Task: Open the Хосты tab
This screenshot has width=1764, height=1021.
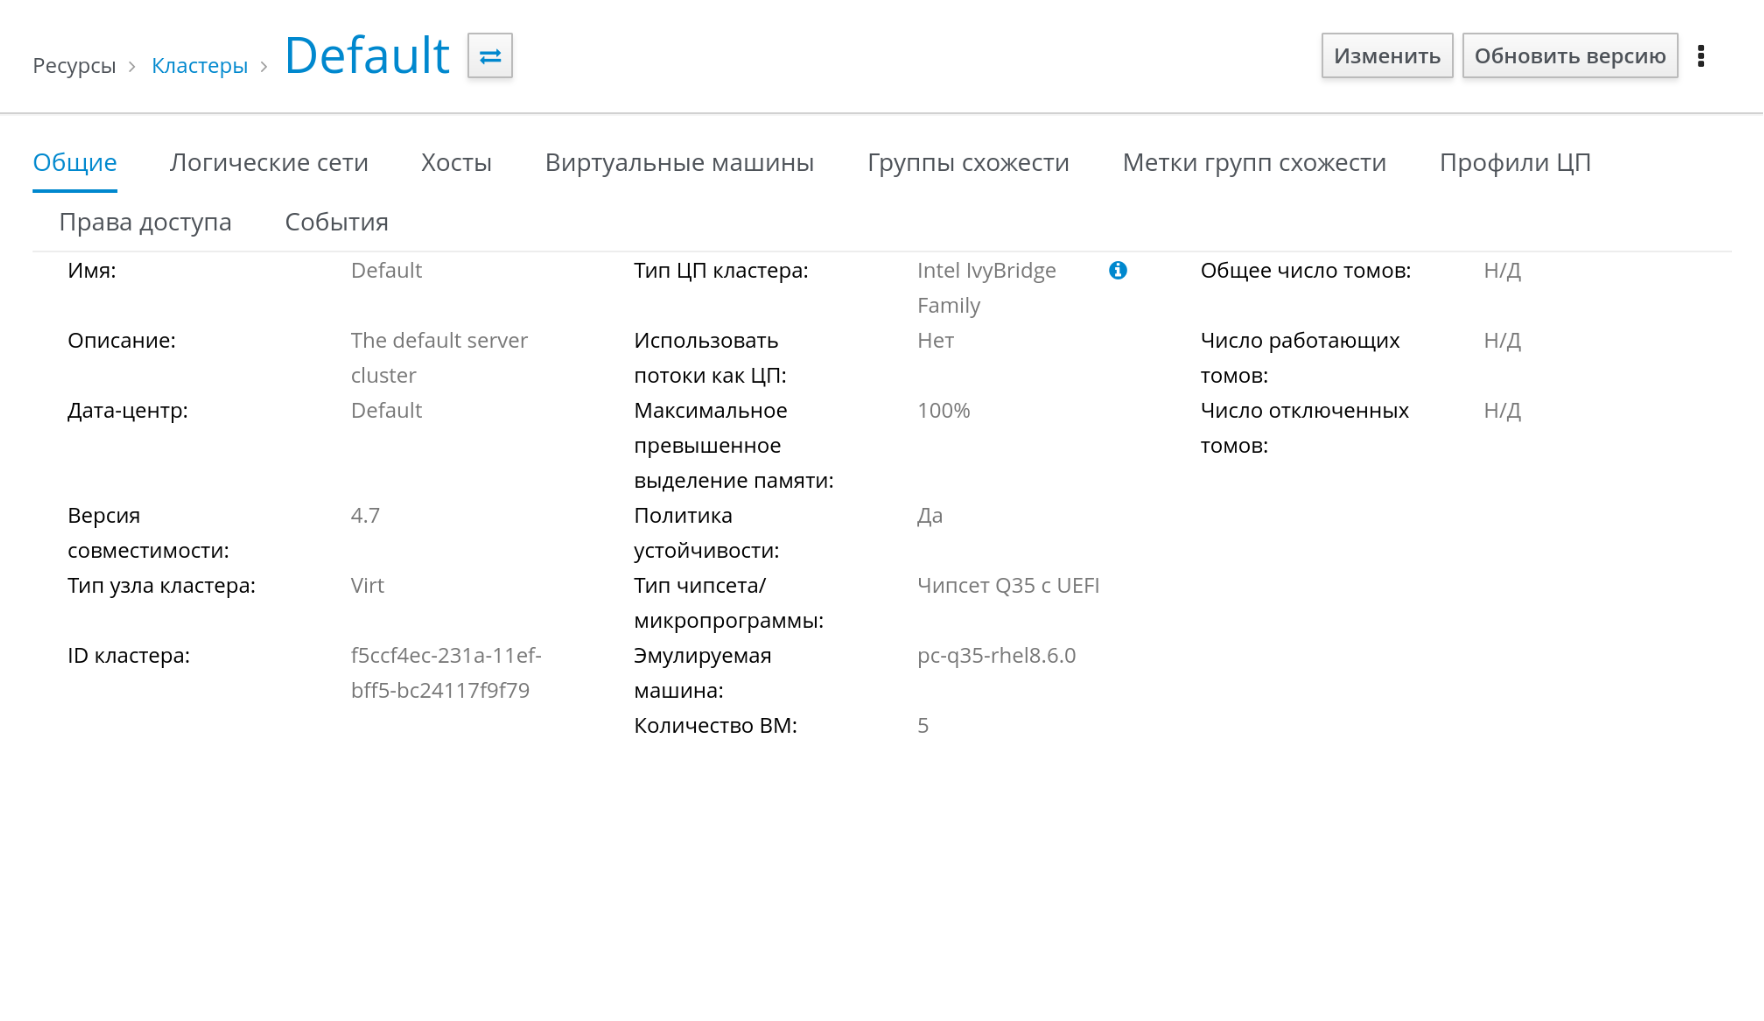Action: (x=456, y=163)
